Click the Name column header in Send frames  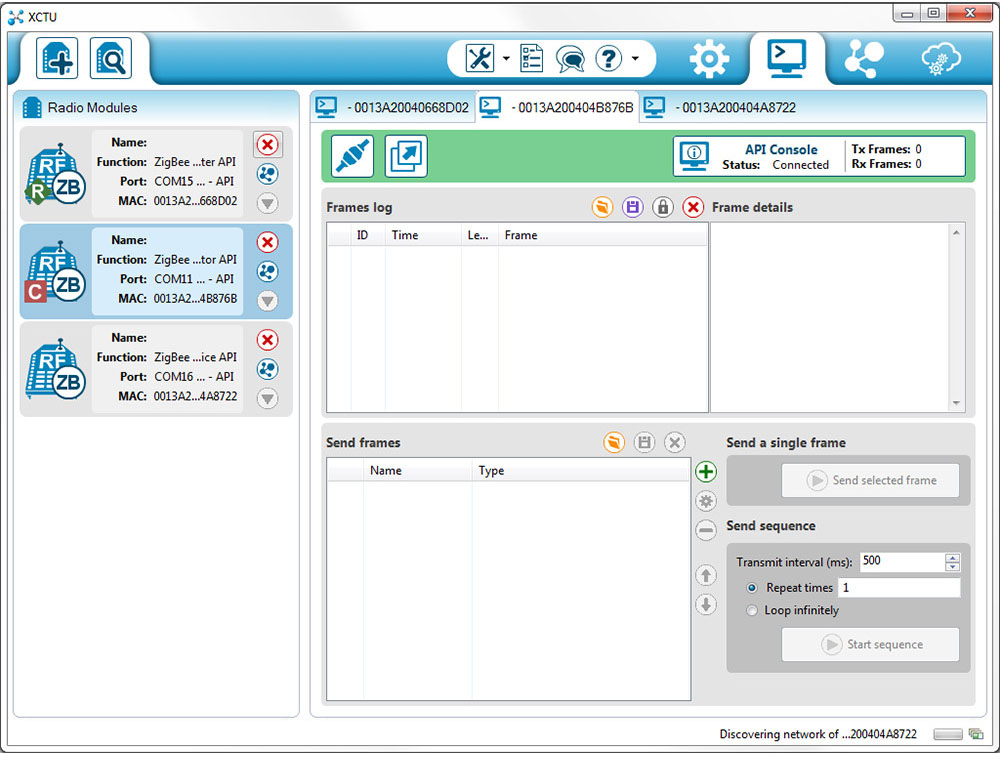coord(418,471)
